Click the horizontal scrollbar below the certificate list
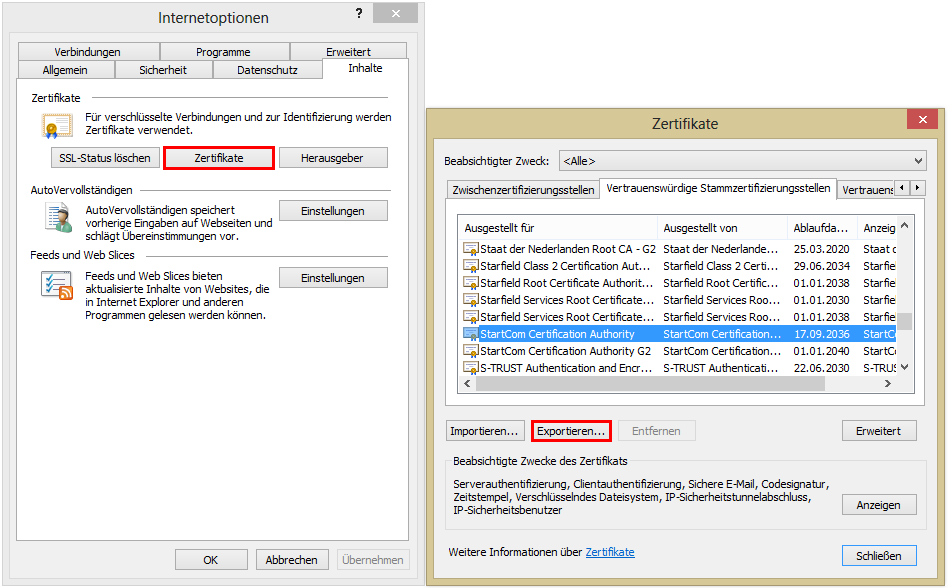The width and height of the screenshot is (948, 588). 650,382
